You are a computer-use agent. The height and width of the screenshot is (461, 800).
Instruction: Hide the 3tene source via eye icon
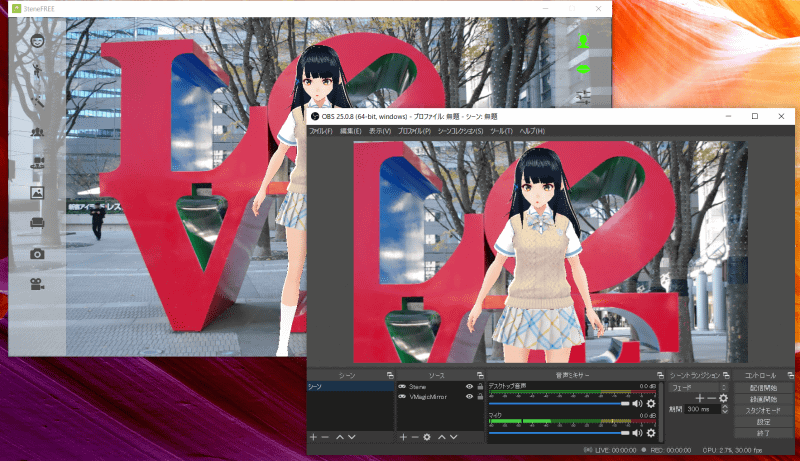tap(469, 387)
